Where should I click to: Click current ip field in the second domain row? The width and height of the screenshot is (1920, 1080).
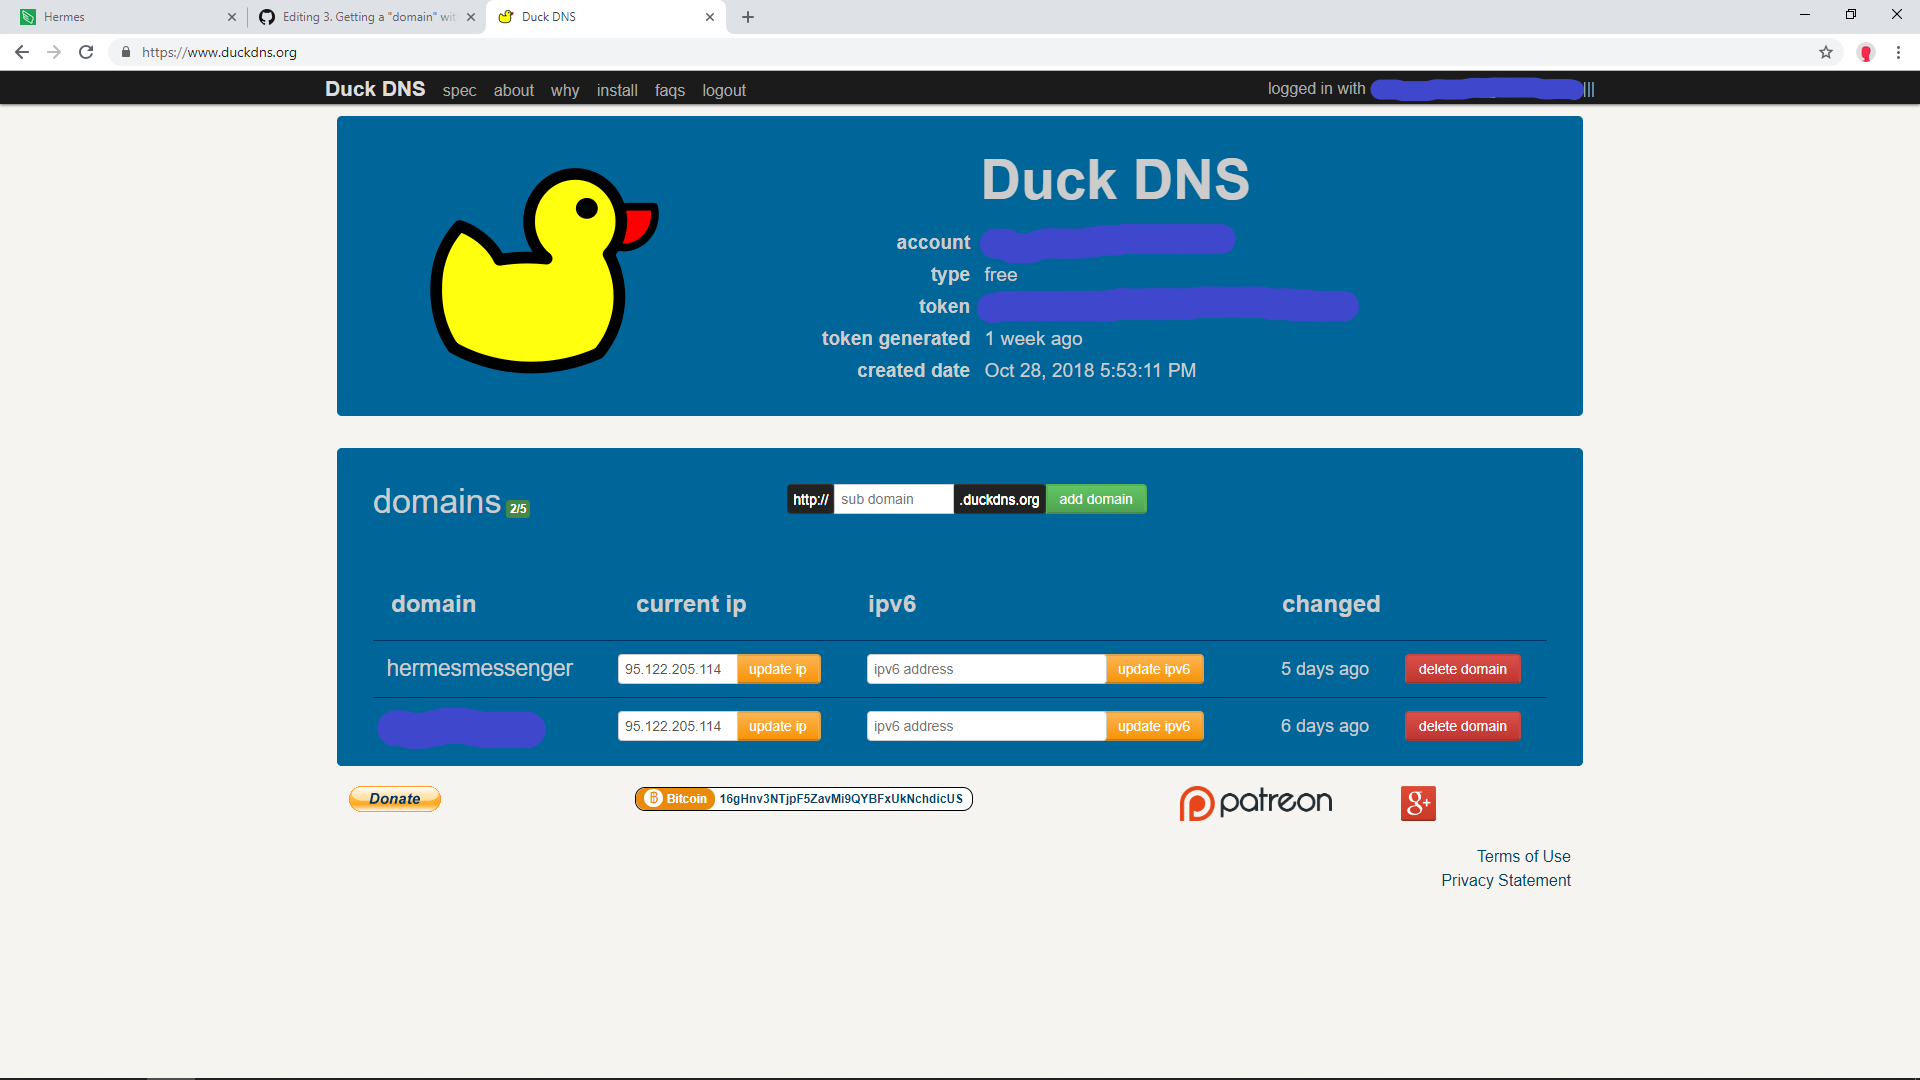(x=678, y=726)
